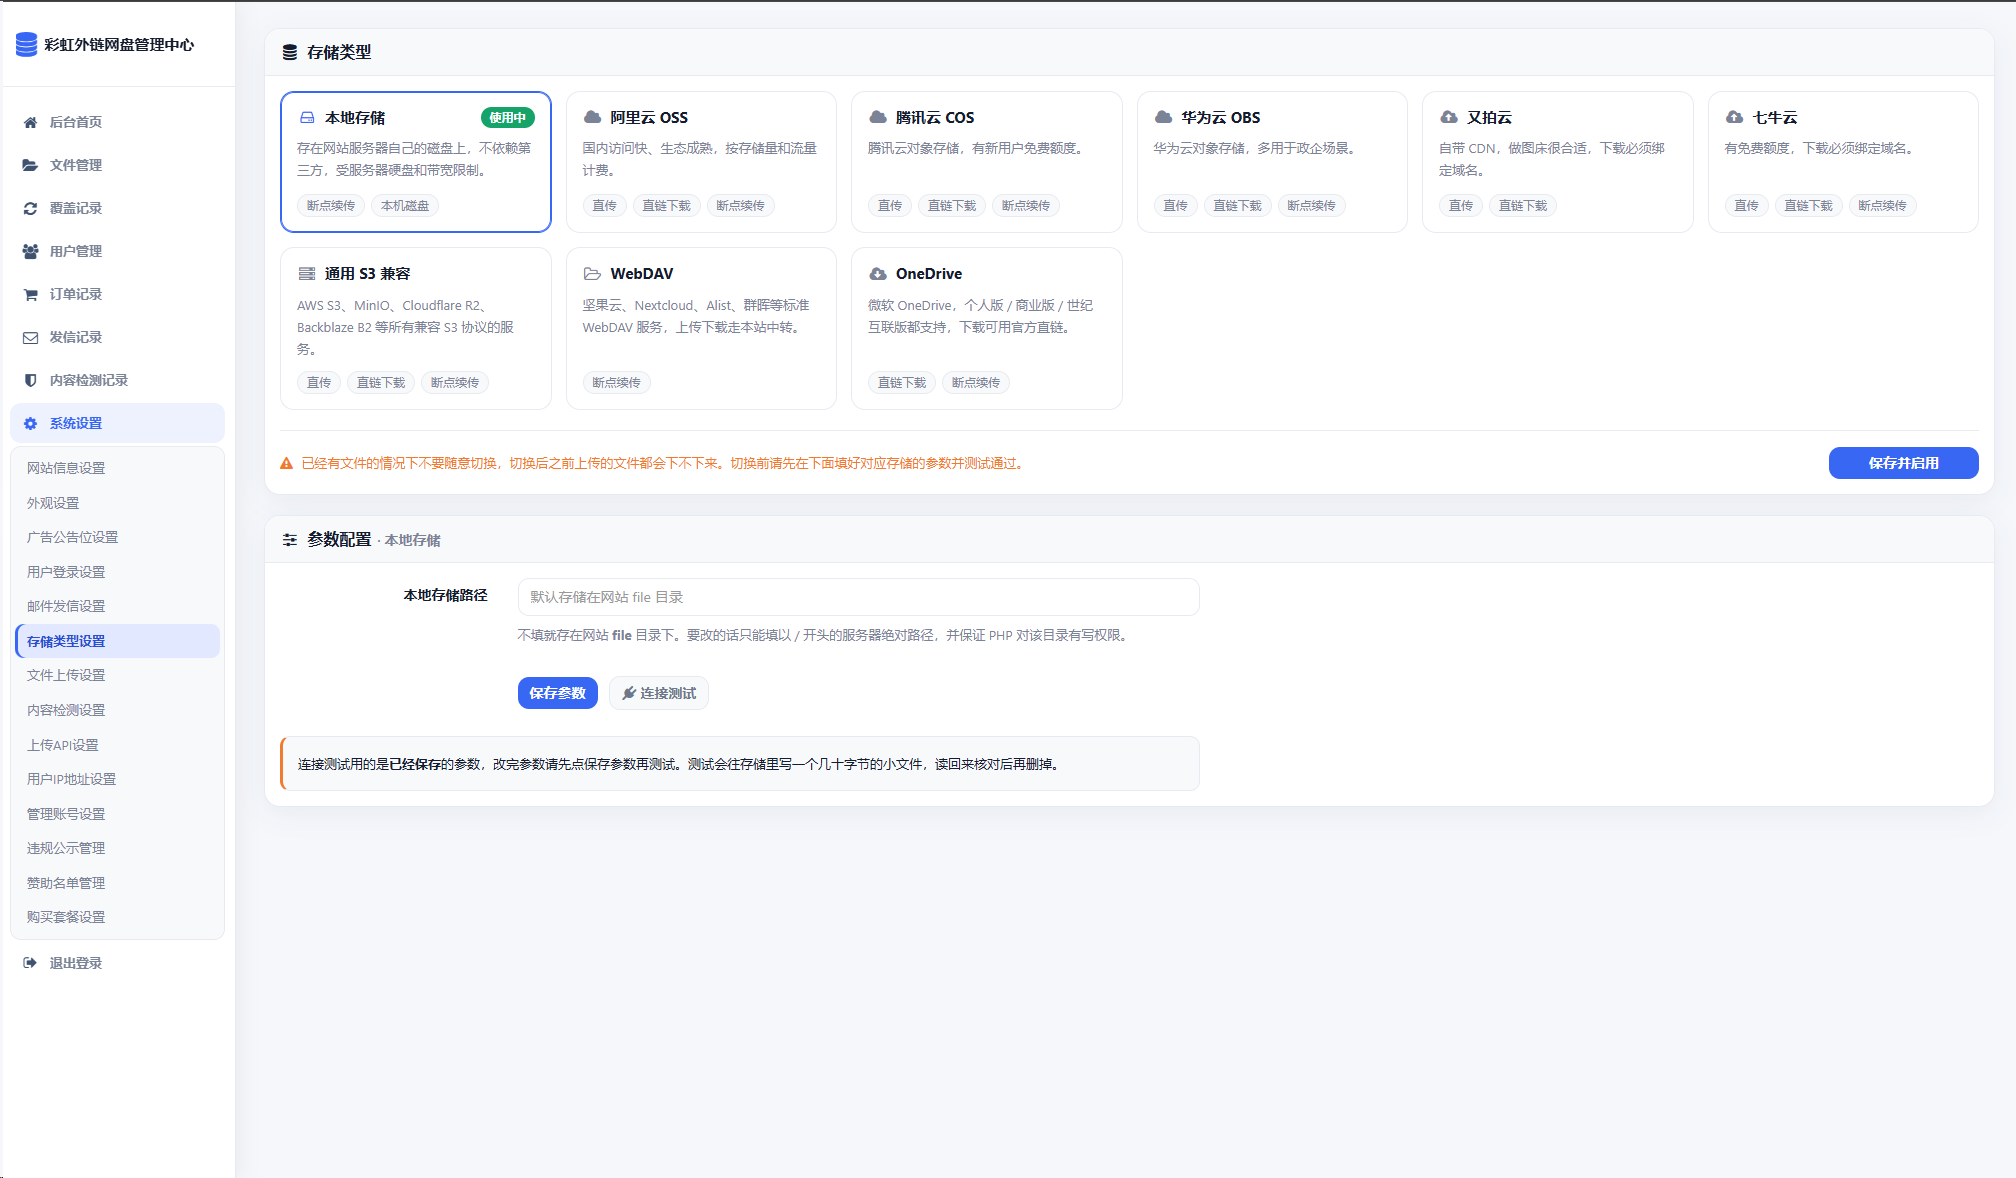The image size is (2016, 1178).
Task: Open 外观设置 submenu item
Action: (118, 503)
